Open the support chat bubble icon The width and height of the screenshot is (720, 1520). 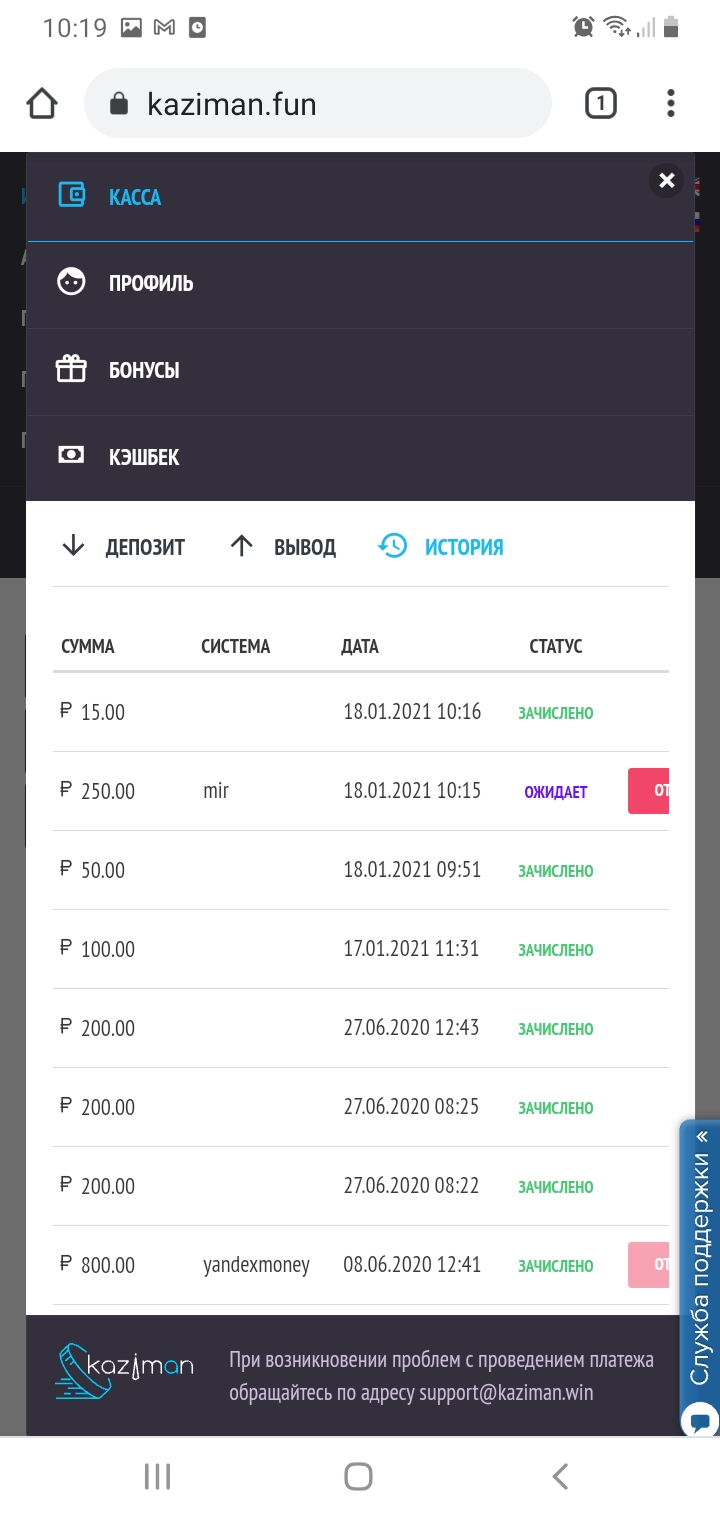tap(700, 1421)
